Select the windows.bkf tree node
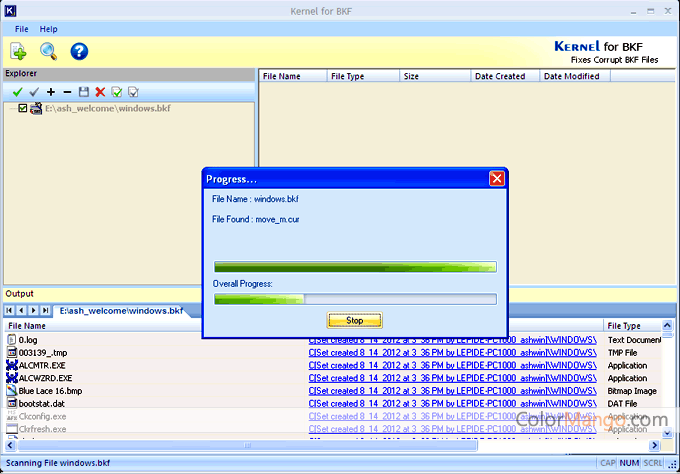 (102, 108)
